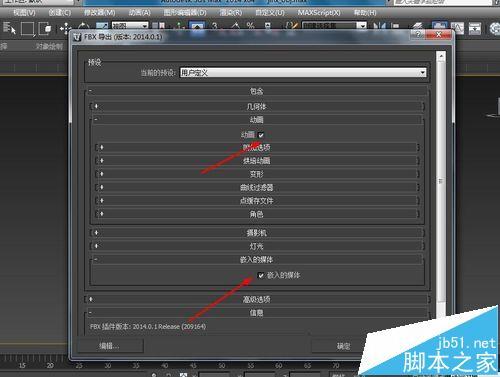Open the 修改器(M) menu
The height and width of the screenshot is (377, 500).
(x=99, y=13)
